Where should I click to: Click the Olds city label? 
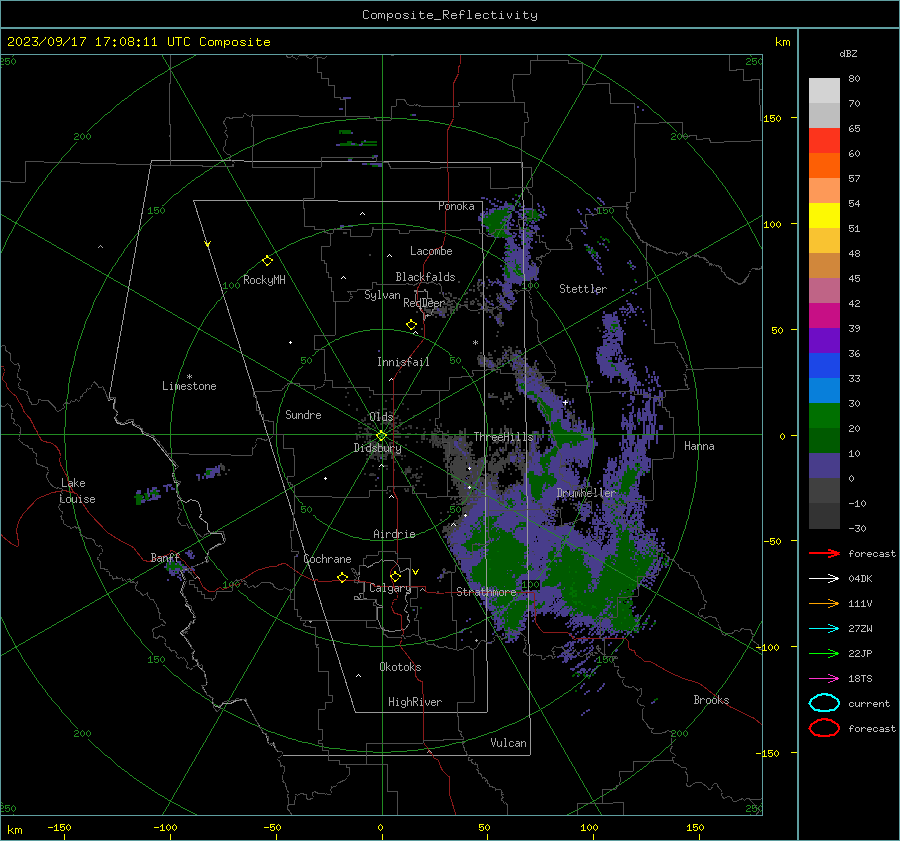[381, 417]
